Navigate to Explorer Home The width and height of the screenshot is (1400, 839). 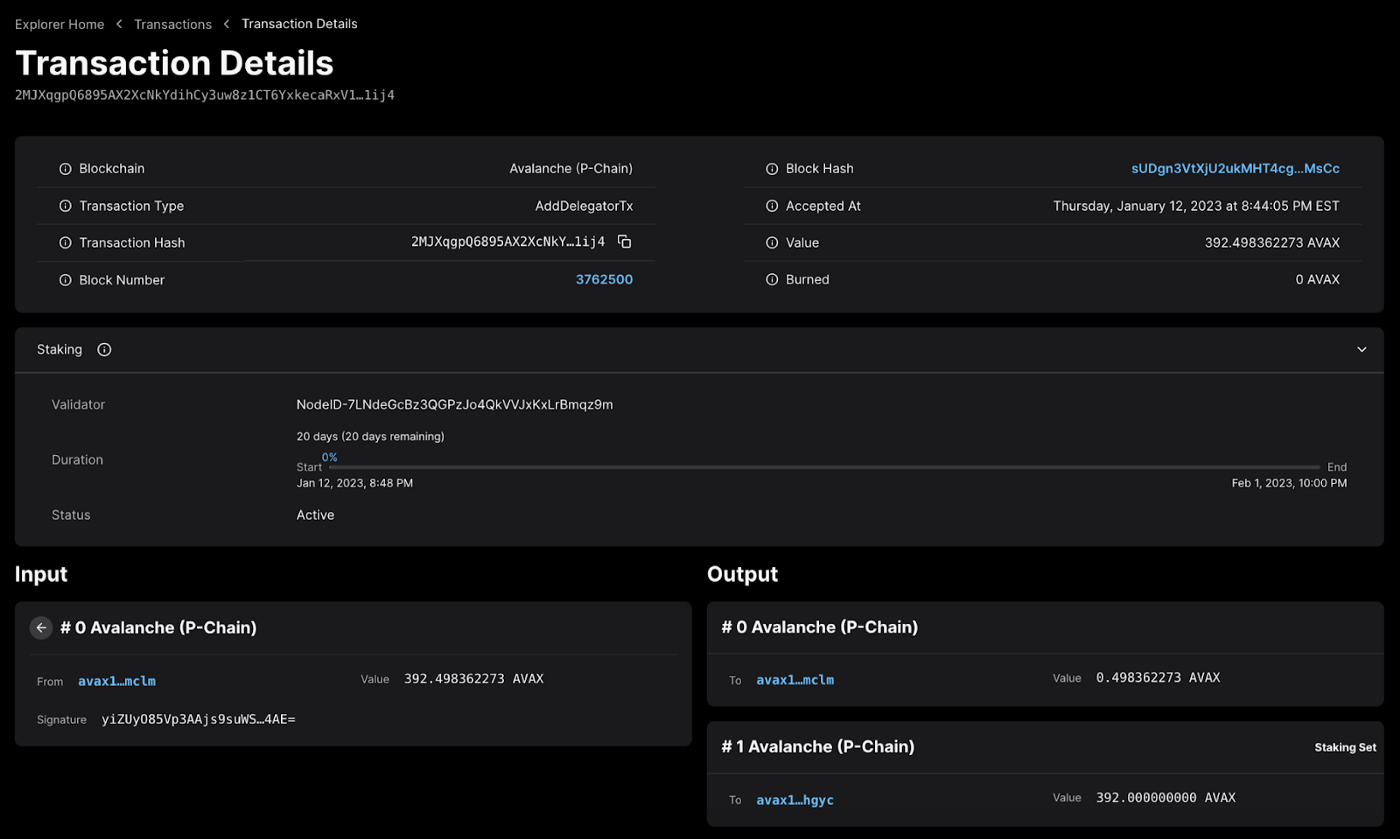[59, 23]
